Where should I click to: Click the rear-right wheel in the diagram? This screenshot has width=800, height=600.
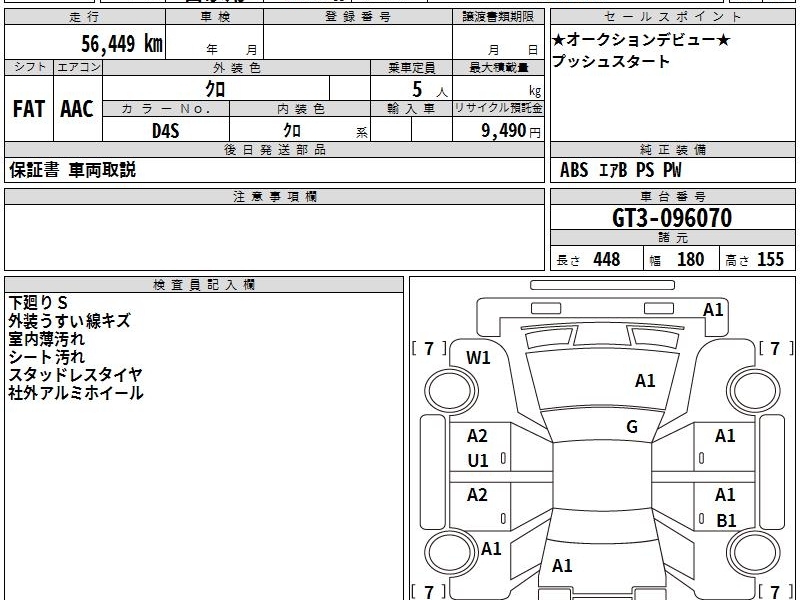(754, 553)
